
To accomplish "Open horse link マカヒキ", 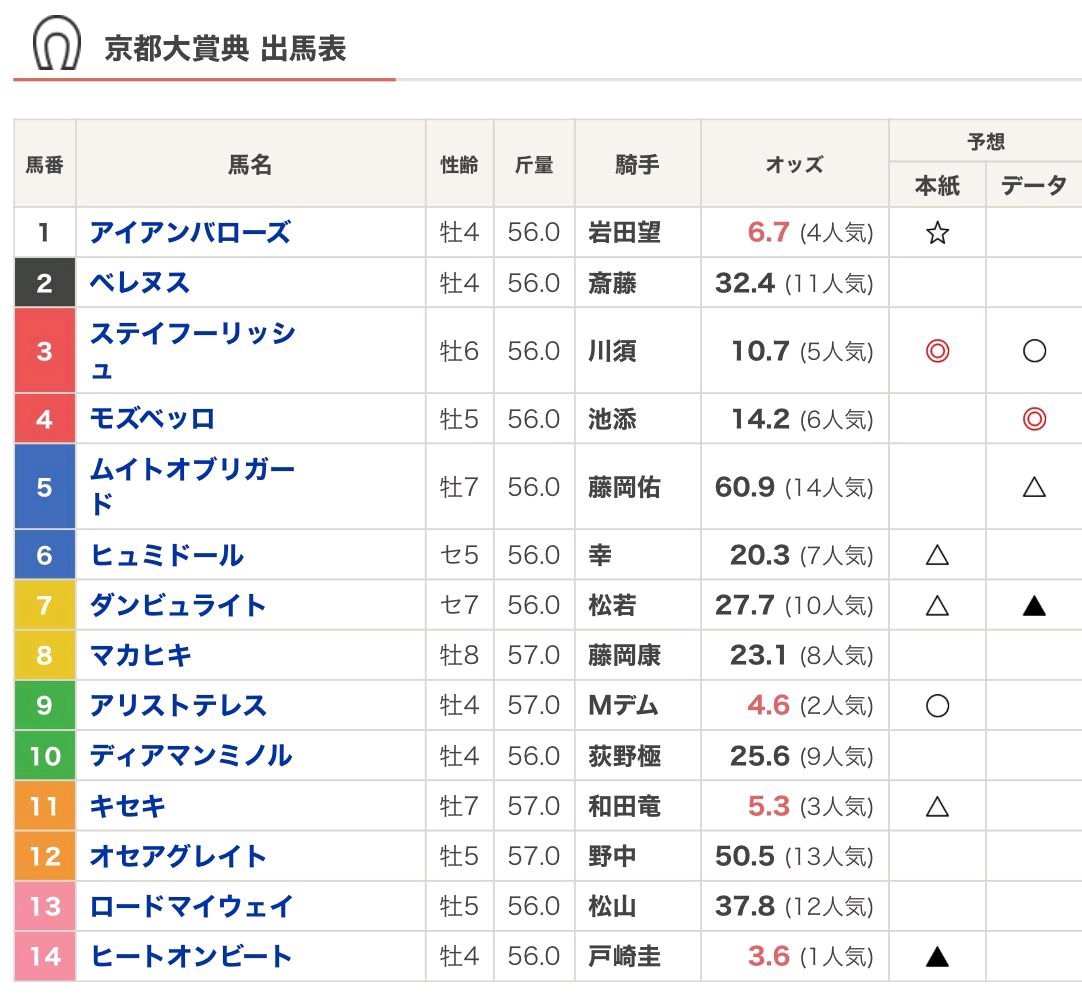I will pyautogui.click(x=141, y=655).
